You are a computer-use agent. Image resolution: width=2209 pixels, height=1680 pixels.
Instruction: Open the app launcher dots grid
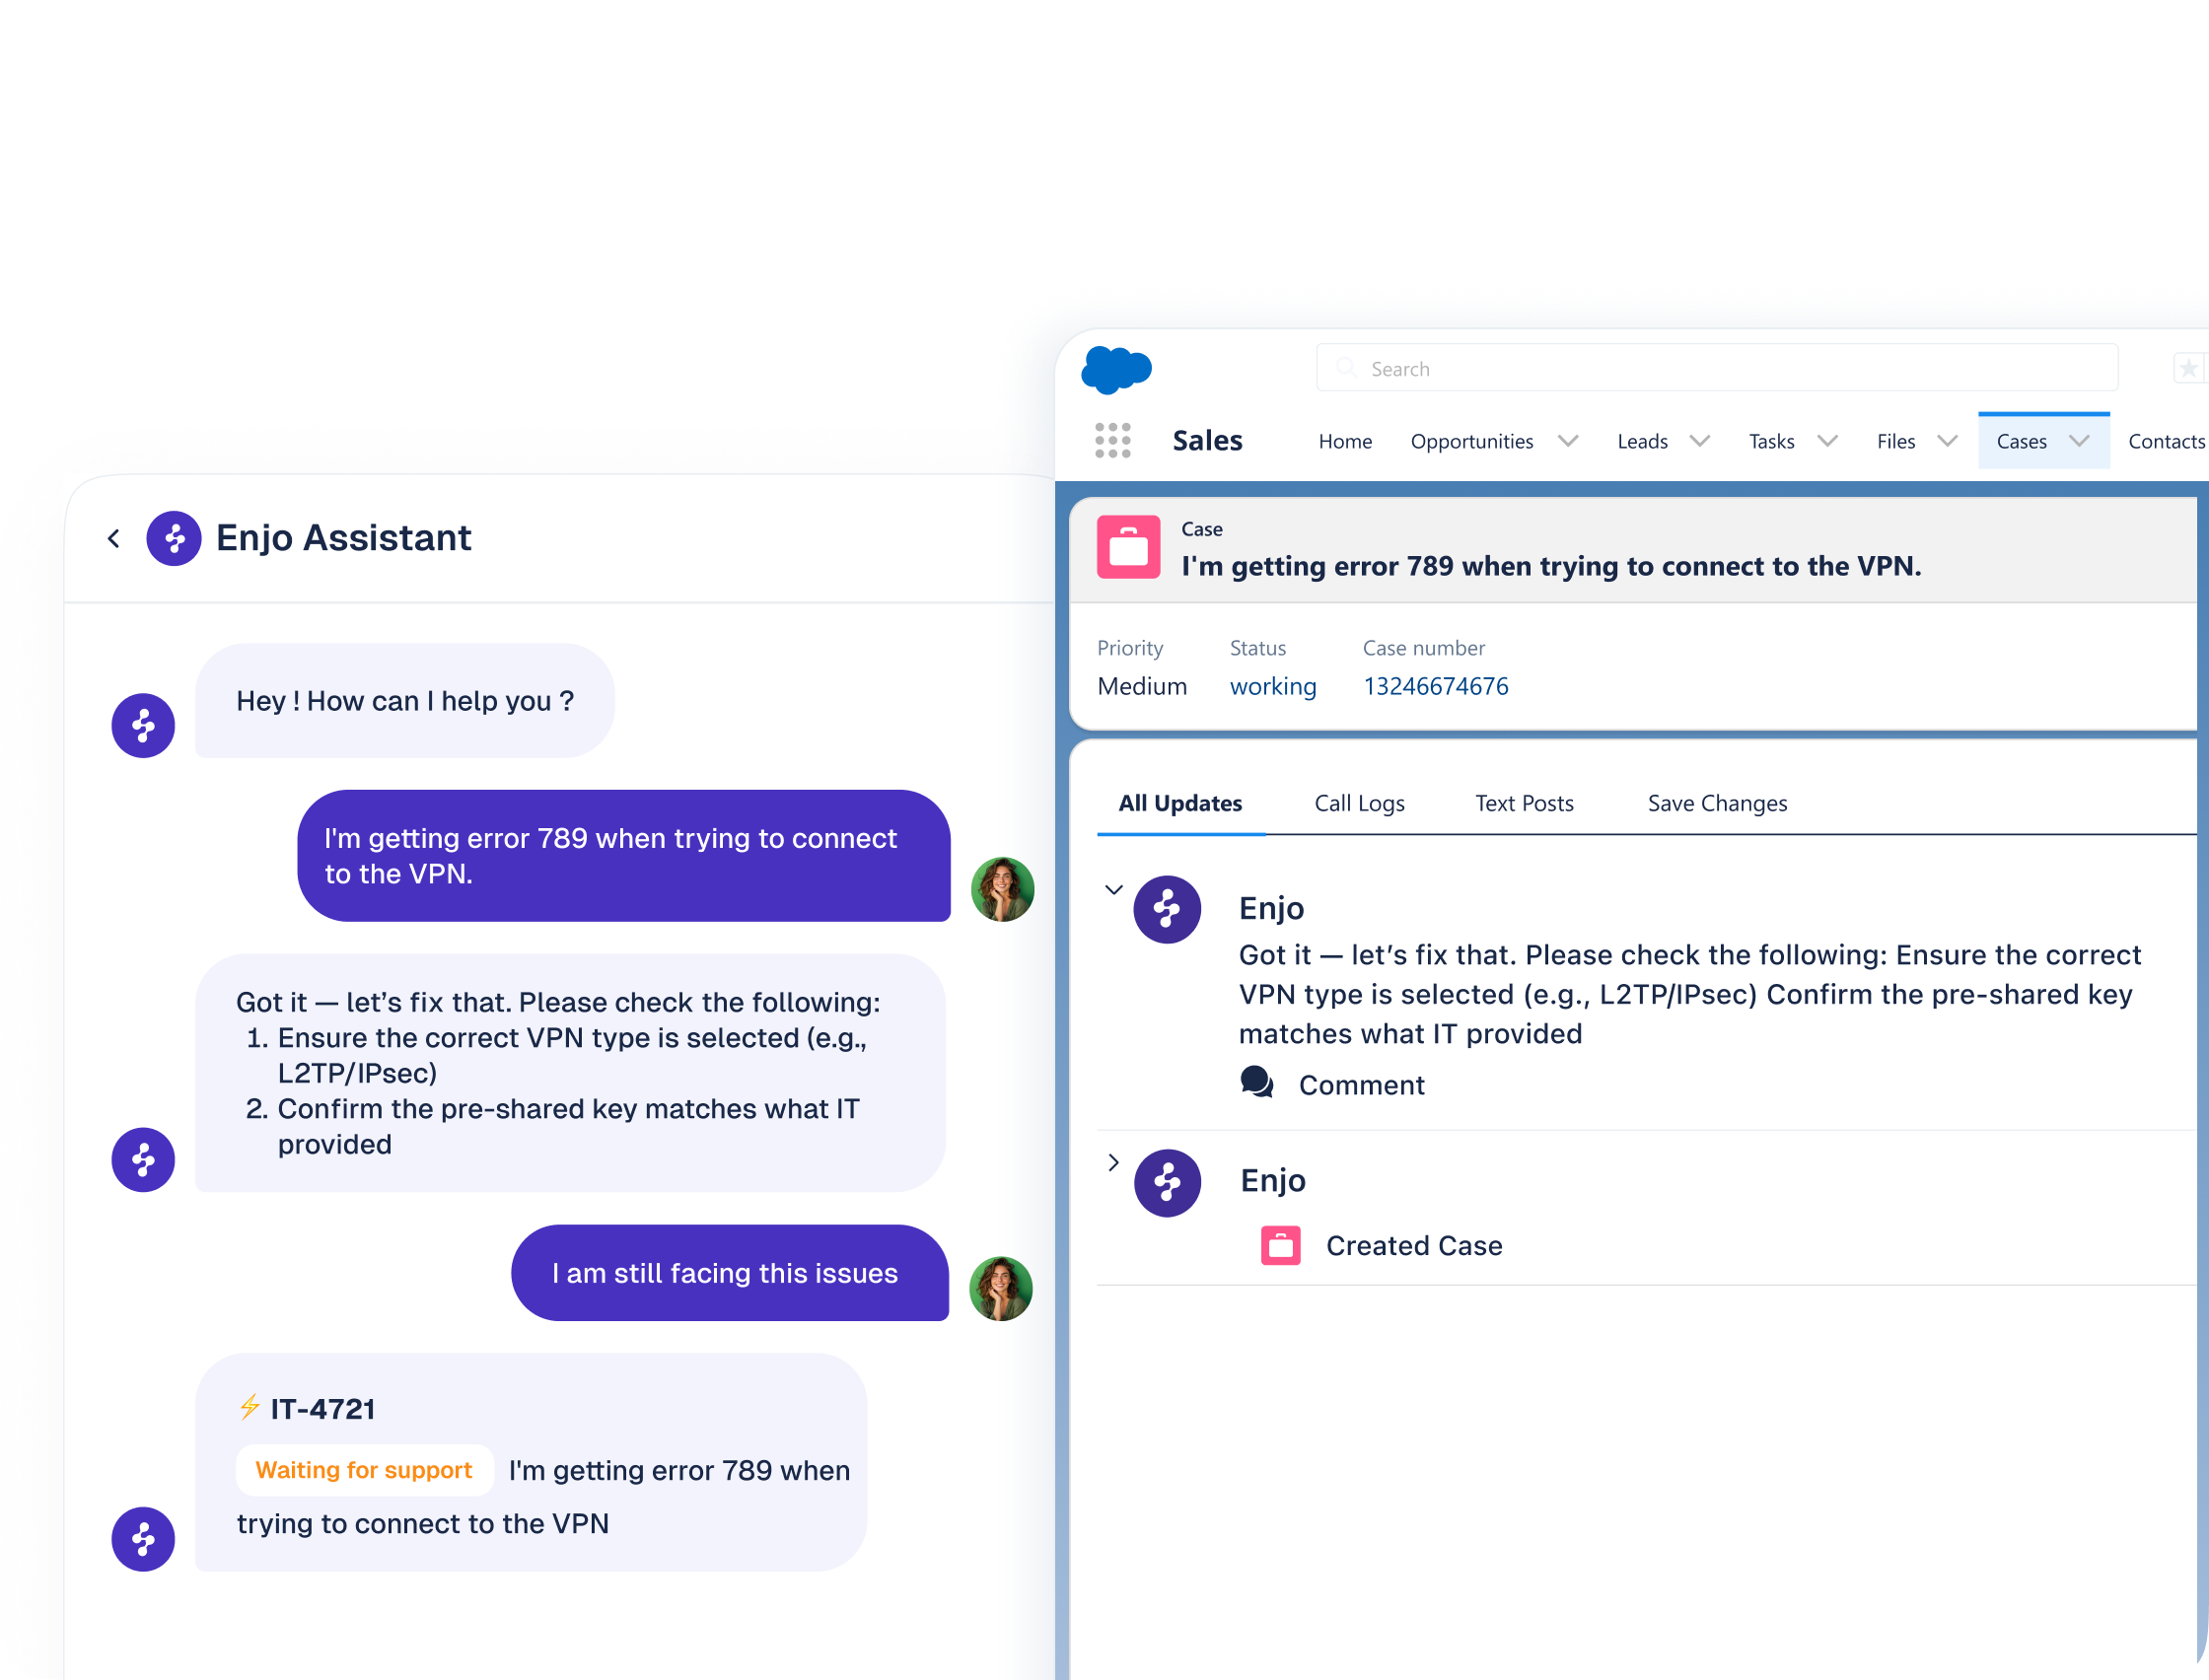click(1112, 440)
